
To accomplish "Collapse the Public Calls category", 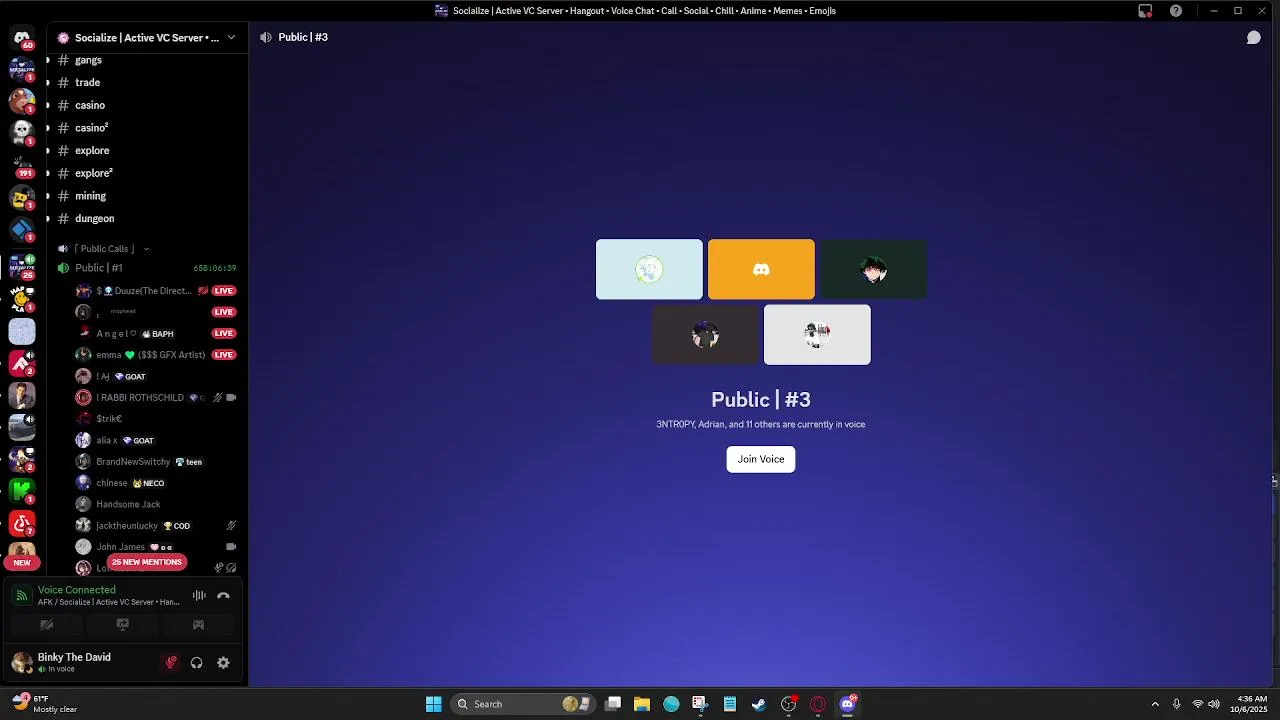I will pos(104,249).
